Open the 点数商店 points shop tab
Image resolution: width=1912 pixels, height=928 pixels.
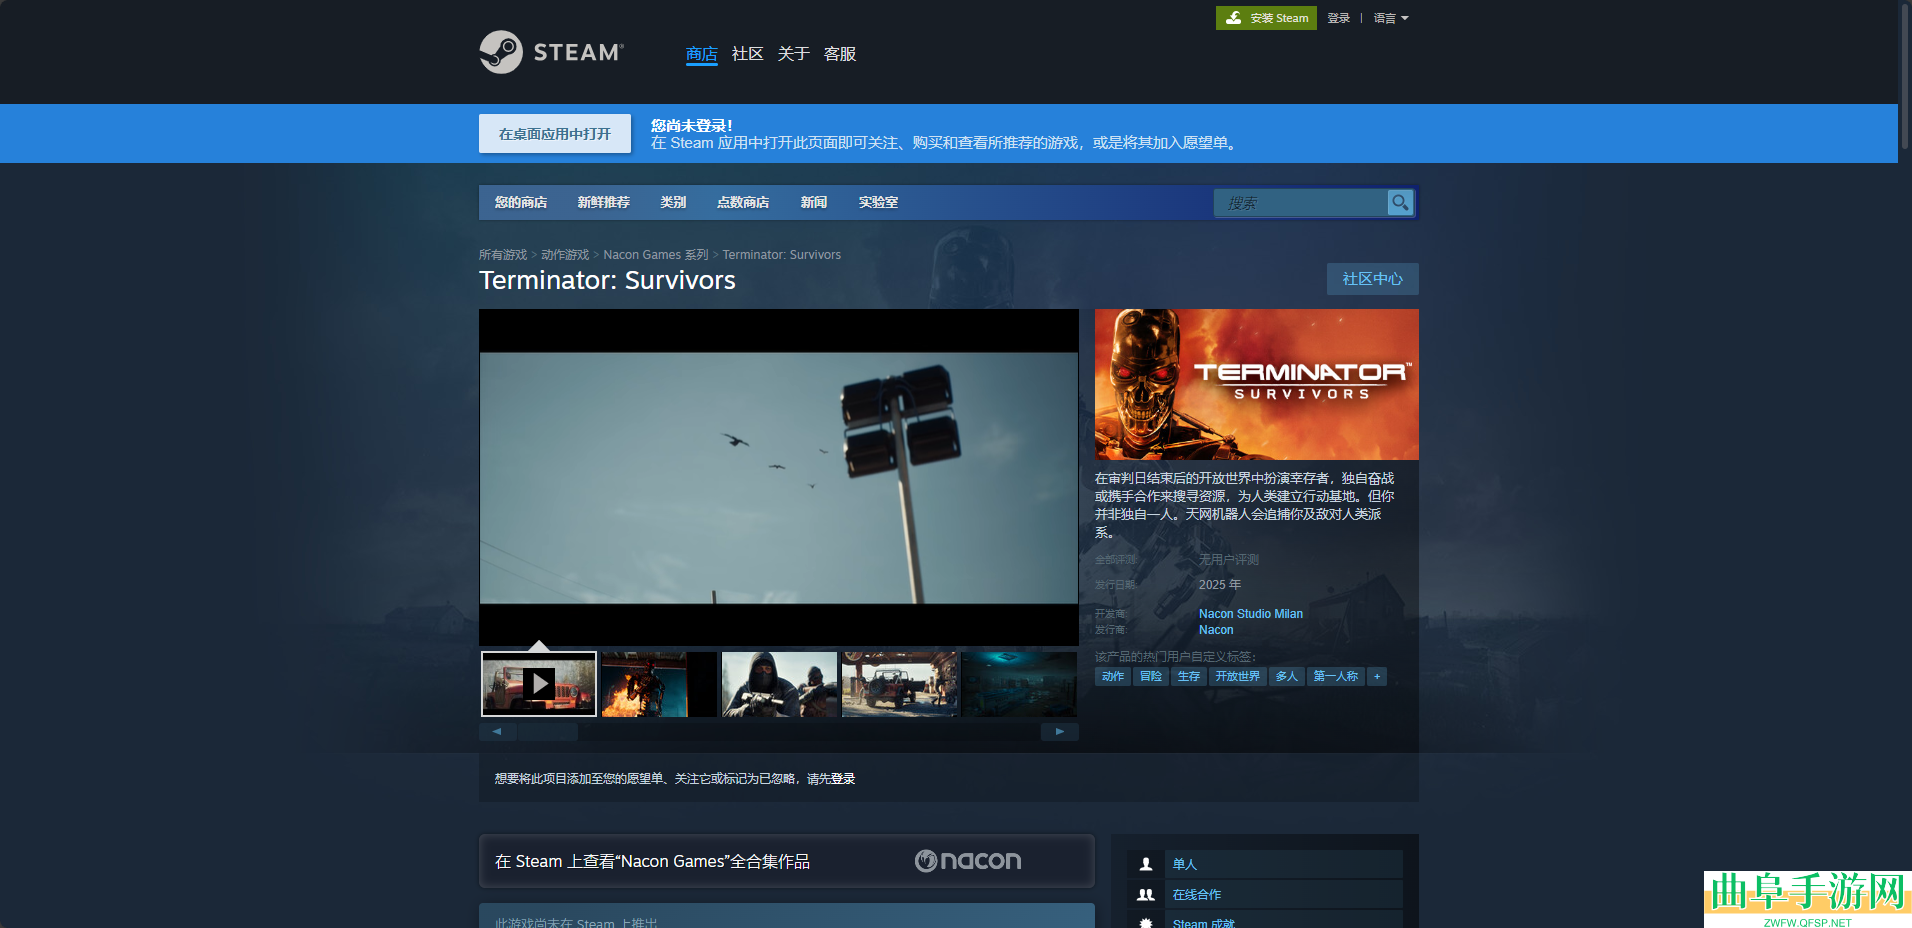point(743,202)
